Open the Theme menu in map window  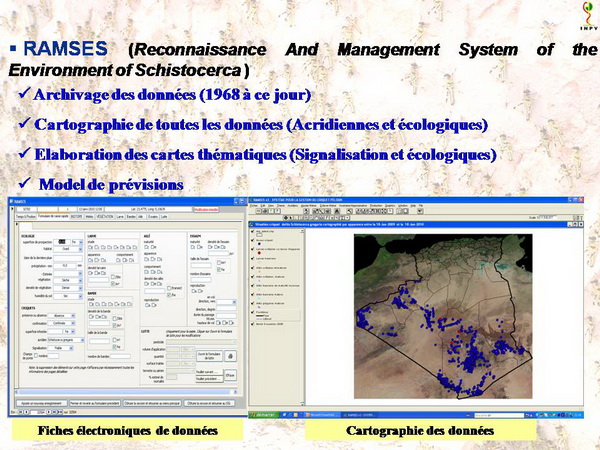[281, 206]
